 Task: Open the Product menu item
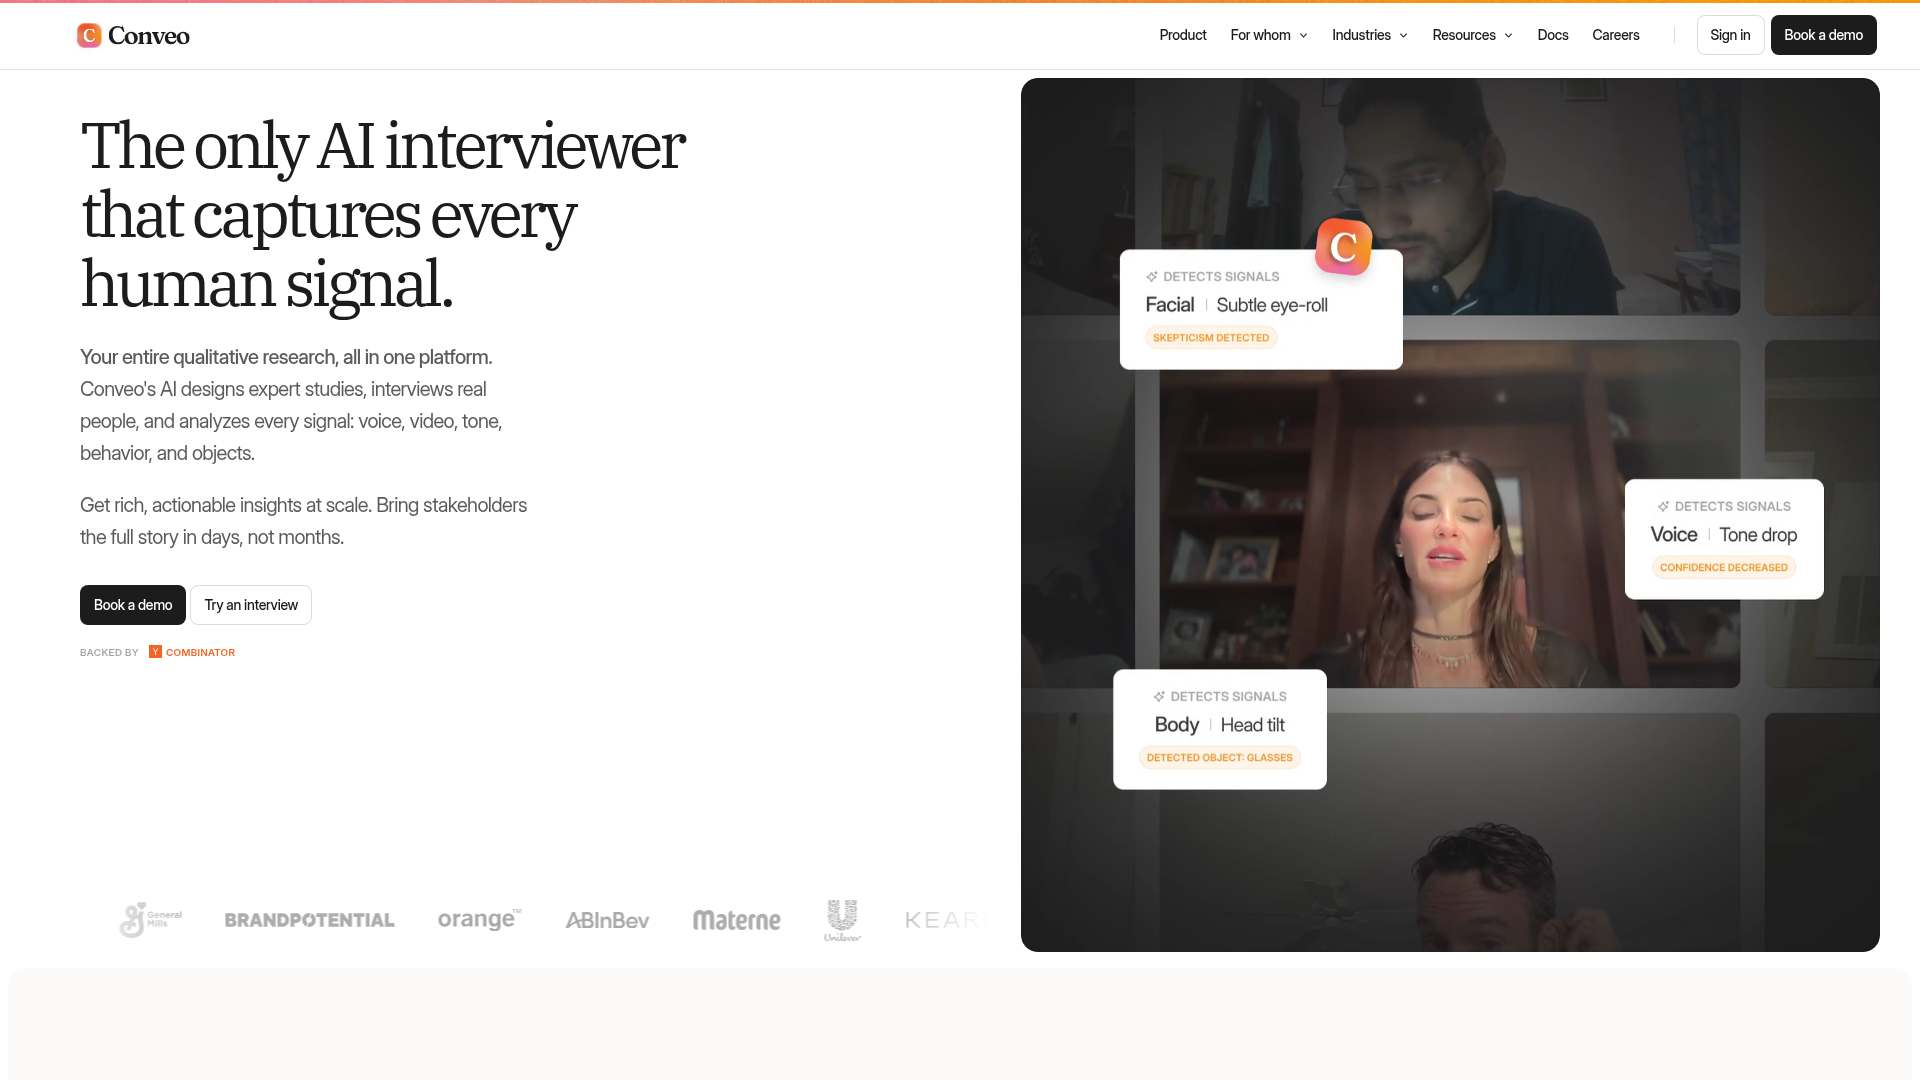pyautogui.click(x=1182, y=35)
